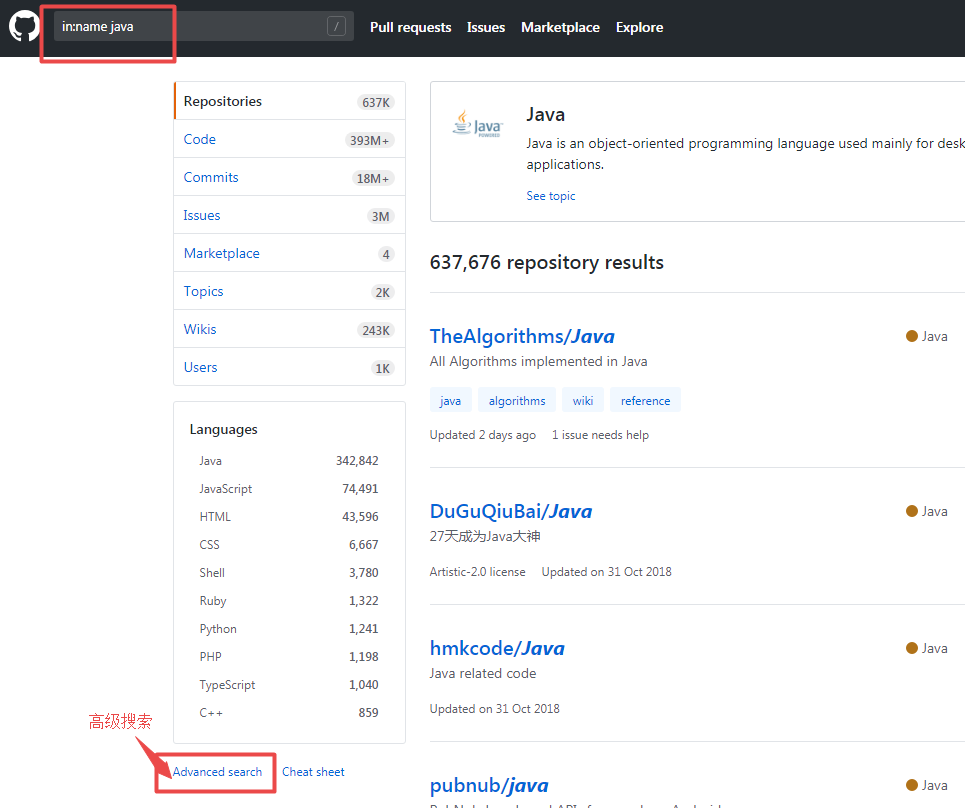
Task: Open DuGuQiuBai/Java repository
Action: pyautogui.click(x=511, y=511)
